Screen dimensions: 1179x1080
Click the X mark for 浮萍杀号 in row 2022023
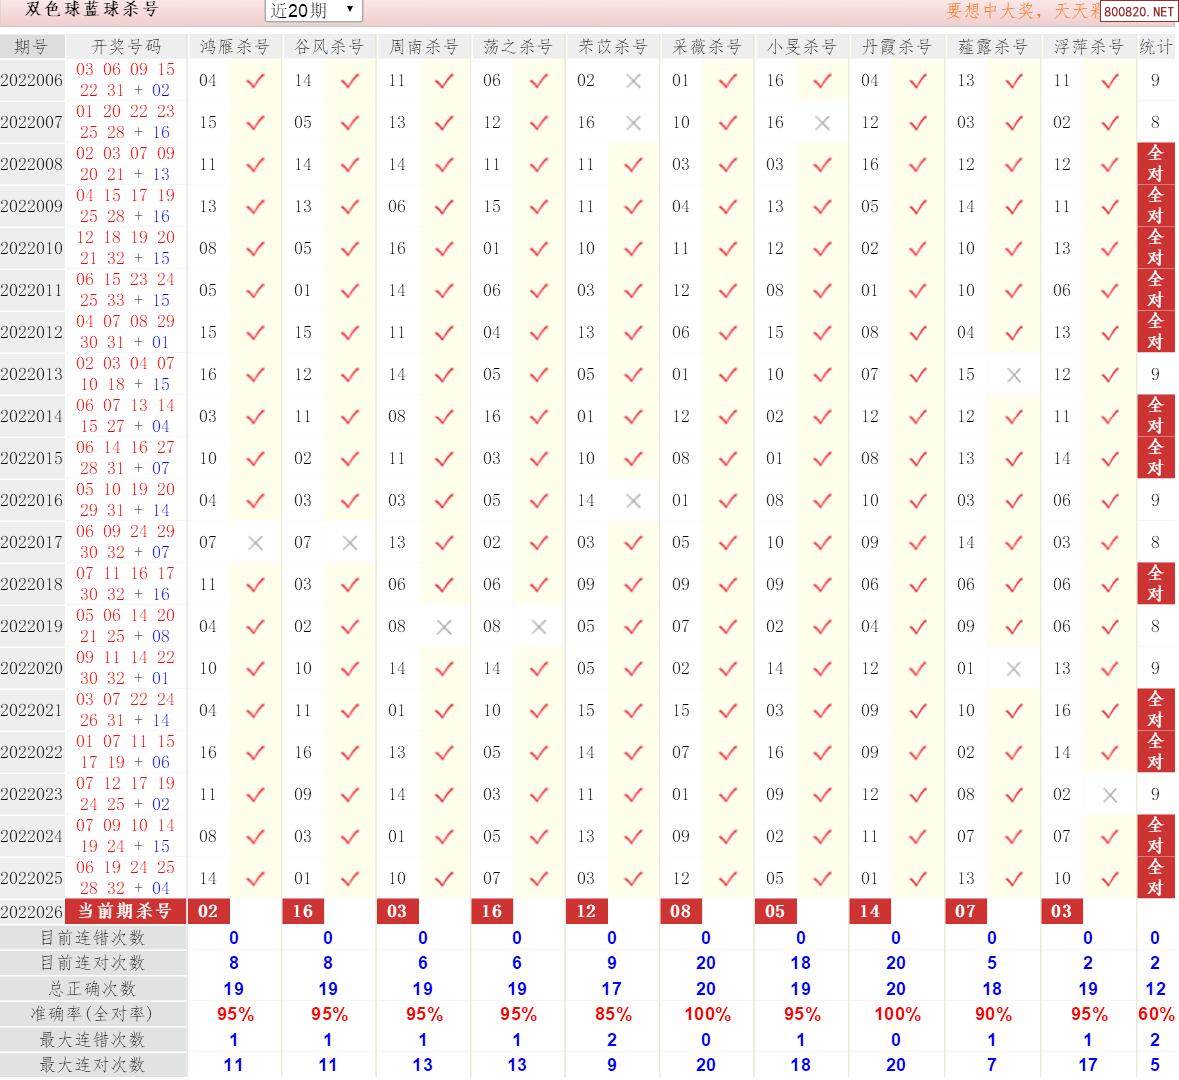click(1110, 795)
